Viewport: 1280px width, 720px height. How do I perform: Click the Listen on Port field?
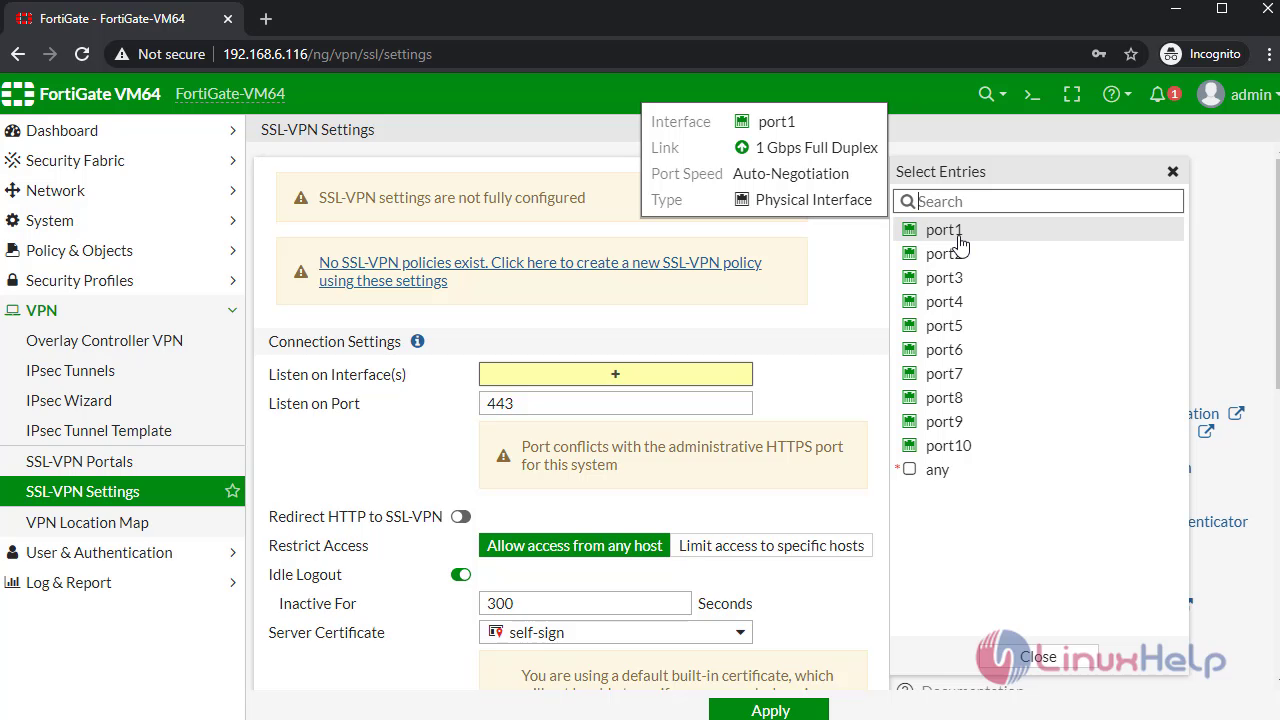[616, 404]
